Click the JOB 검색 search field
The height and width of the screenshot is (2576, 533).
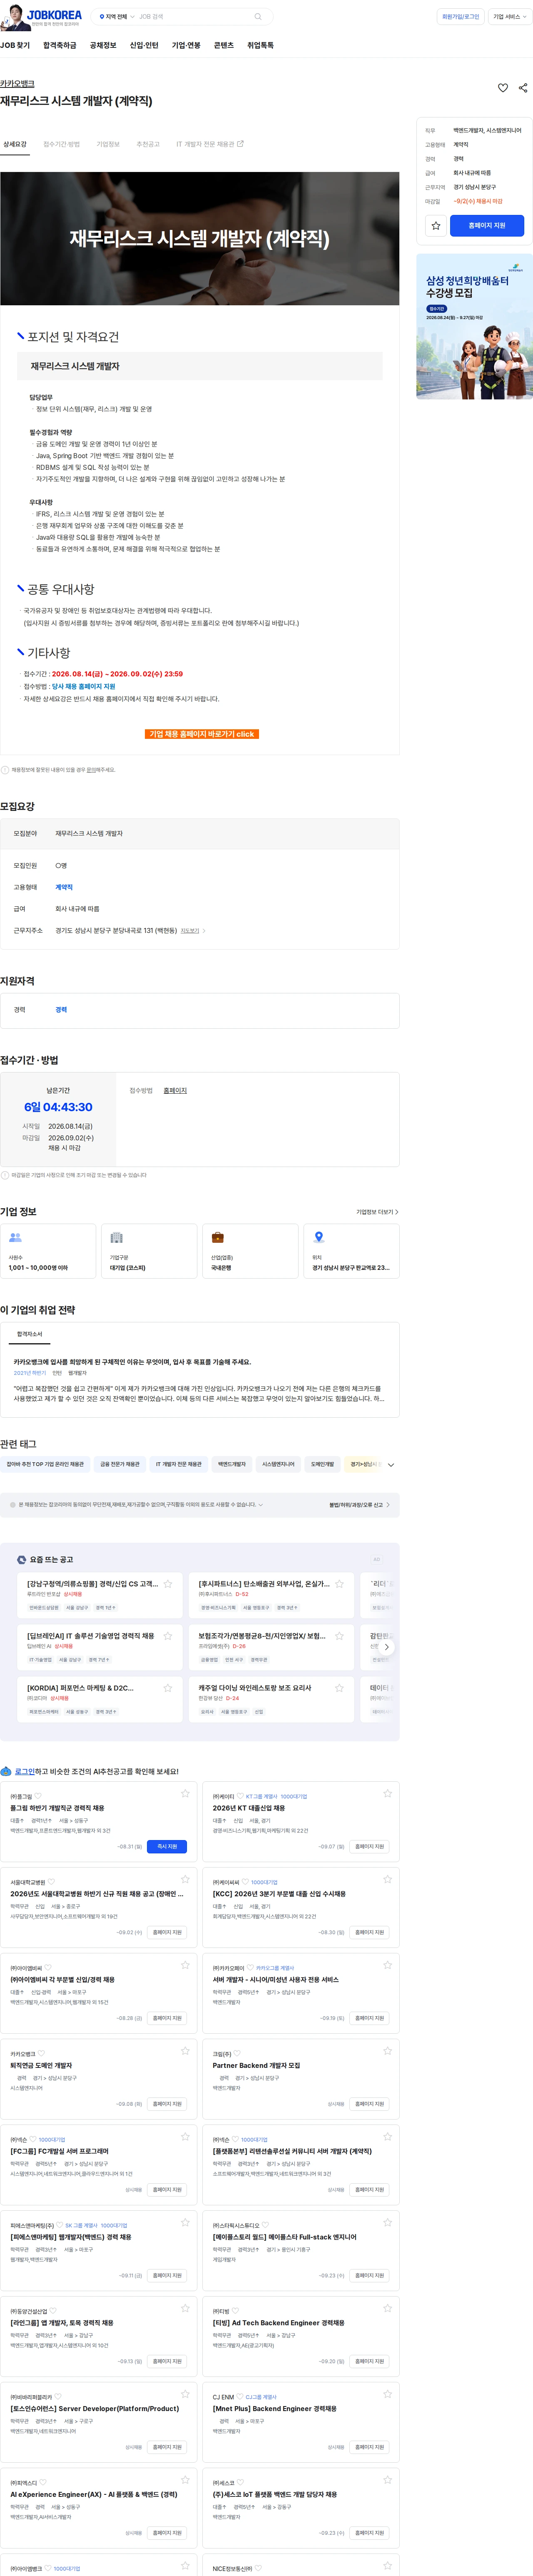pyautogui.click(x=195, y=17)
